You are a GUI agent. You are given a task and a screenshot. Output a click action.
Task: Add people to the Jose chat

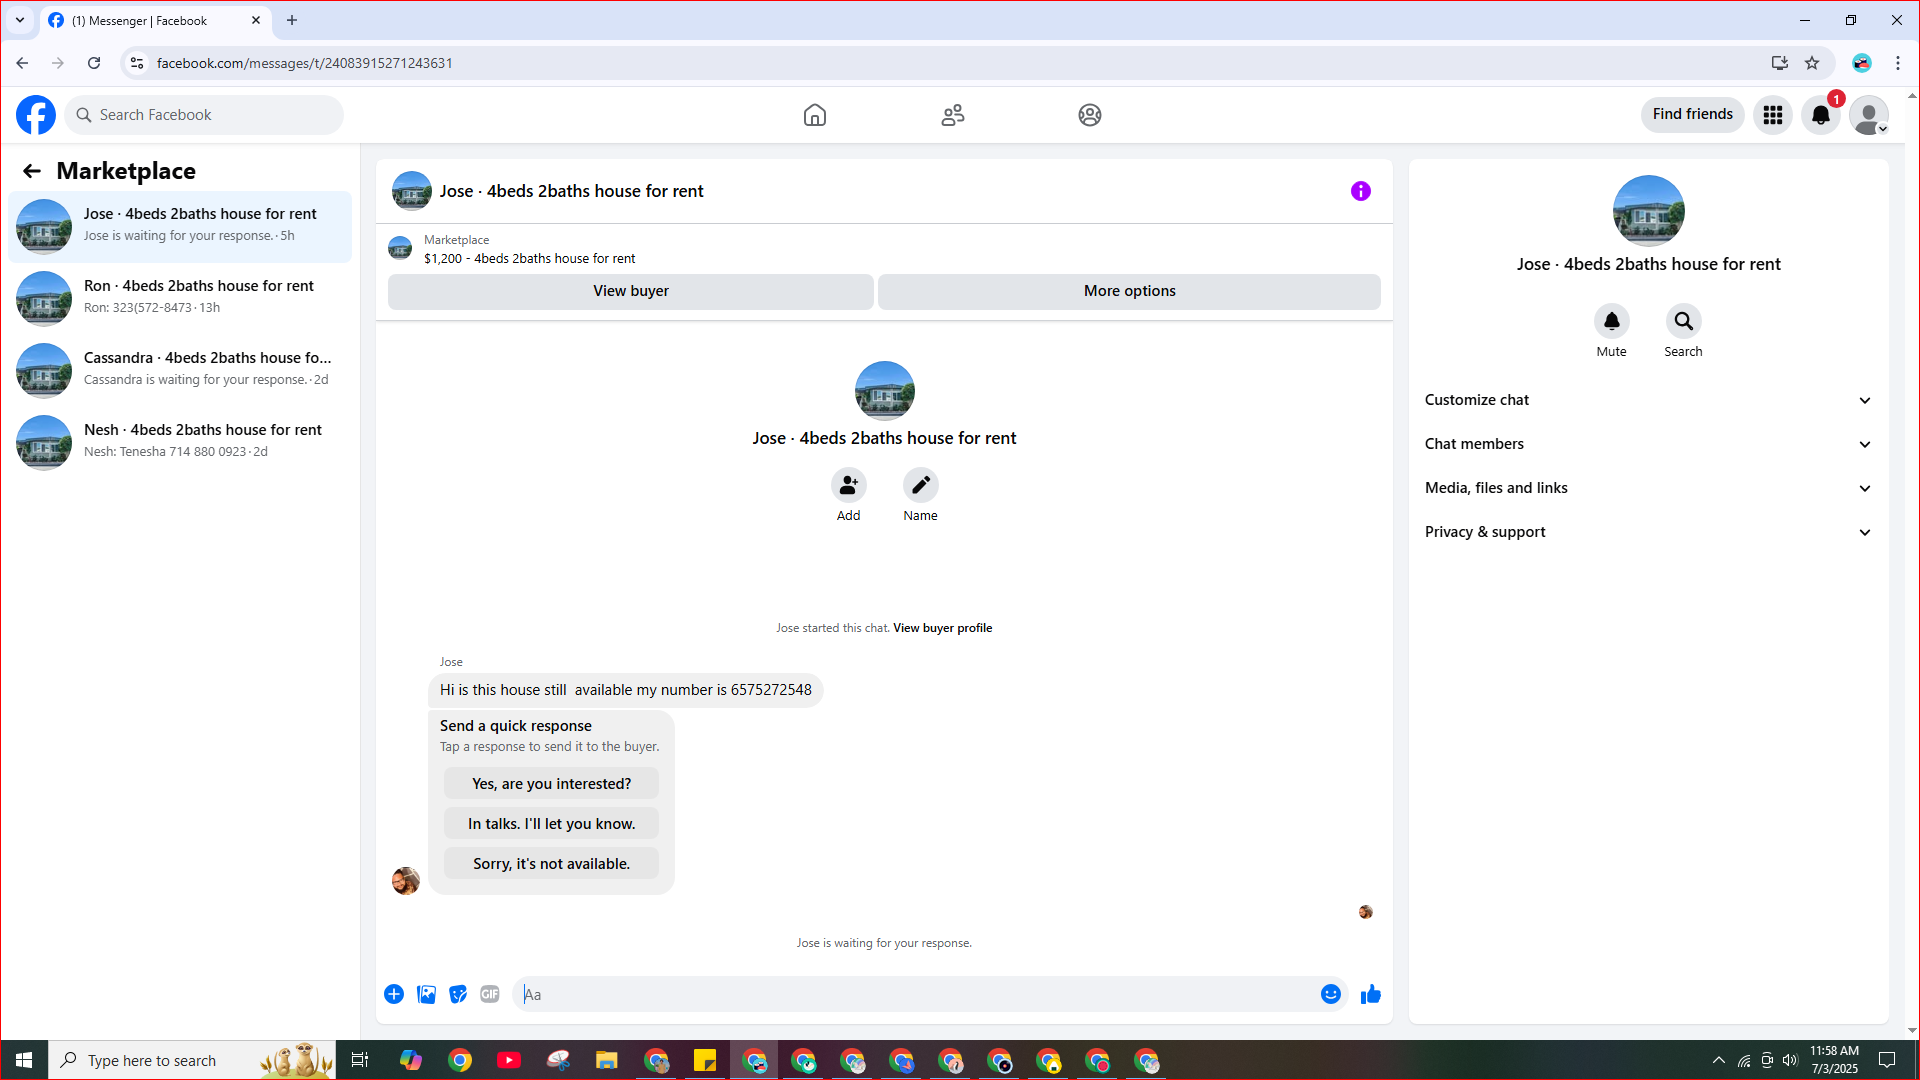pyautogui.click(x=849, y=485)
